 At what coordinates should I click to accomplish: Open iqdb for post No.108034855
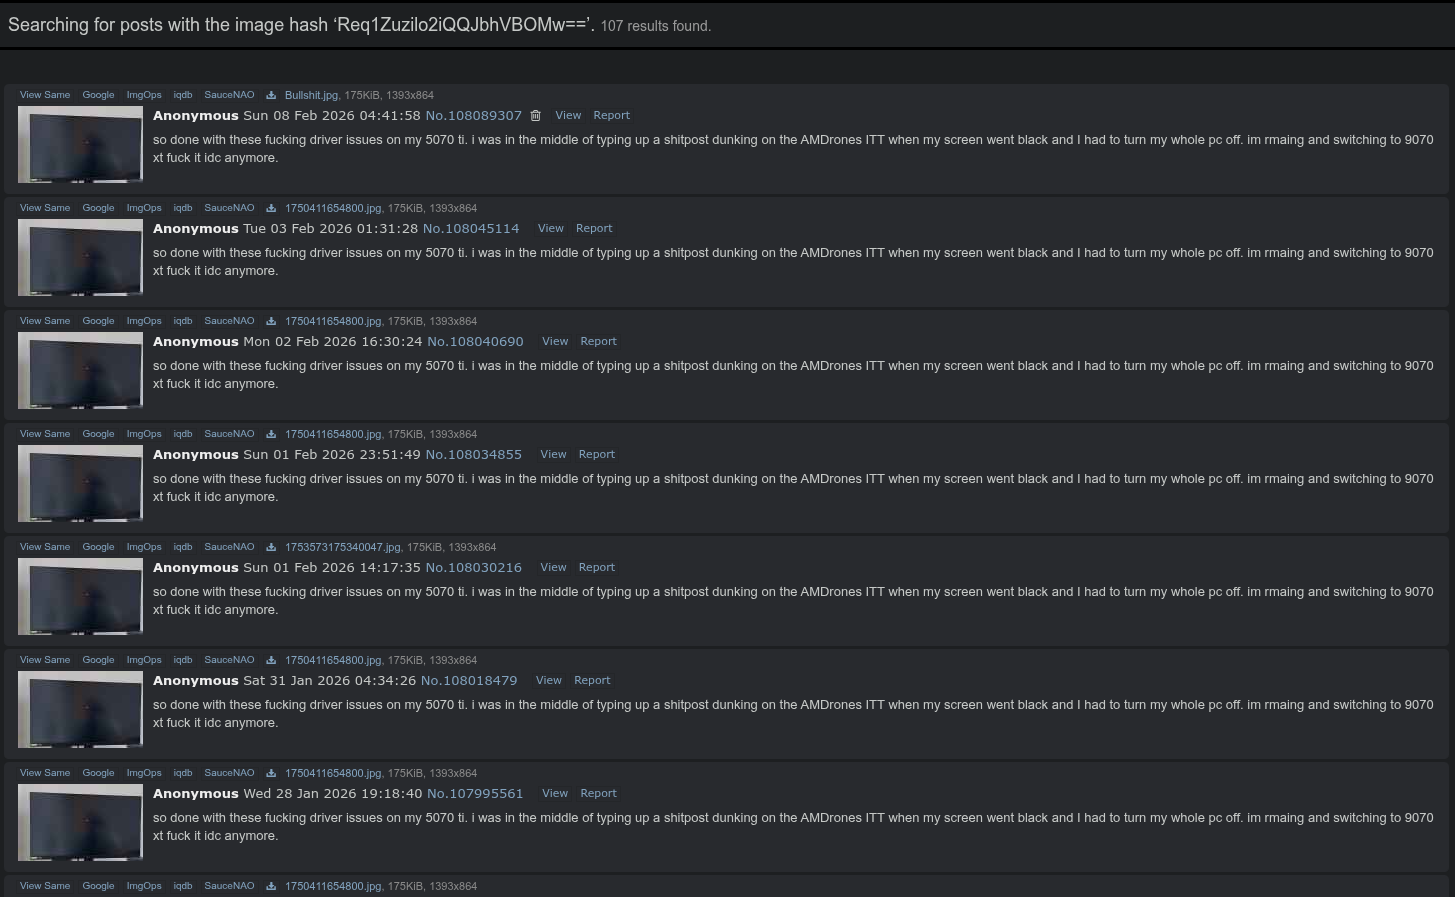tap(183, 434)
